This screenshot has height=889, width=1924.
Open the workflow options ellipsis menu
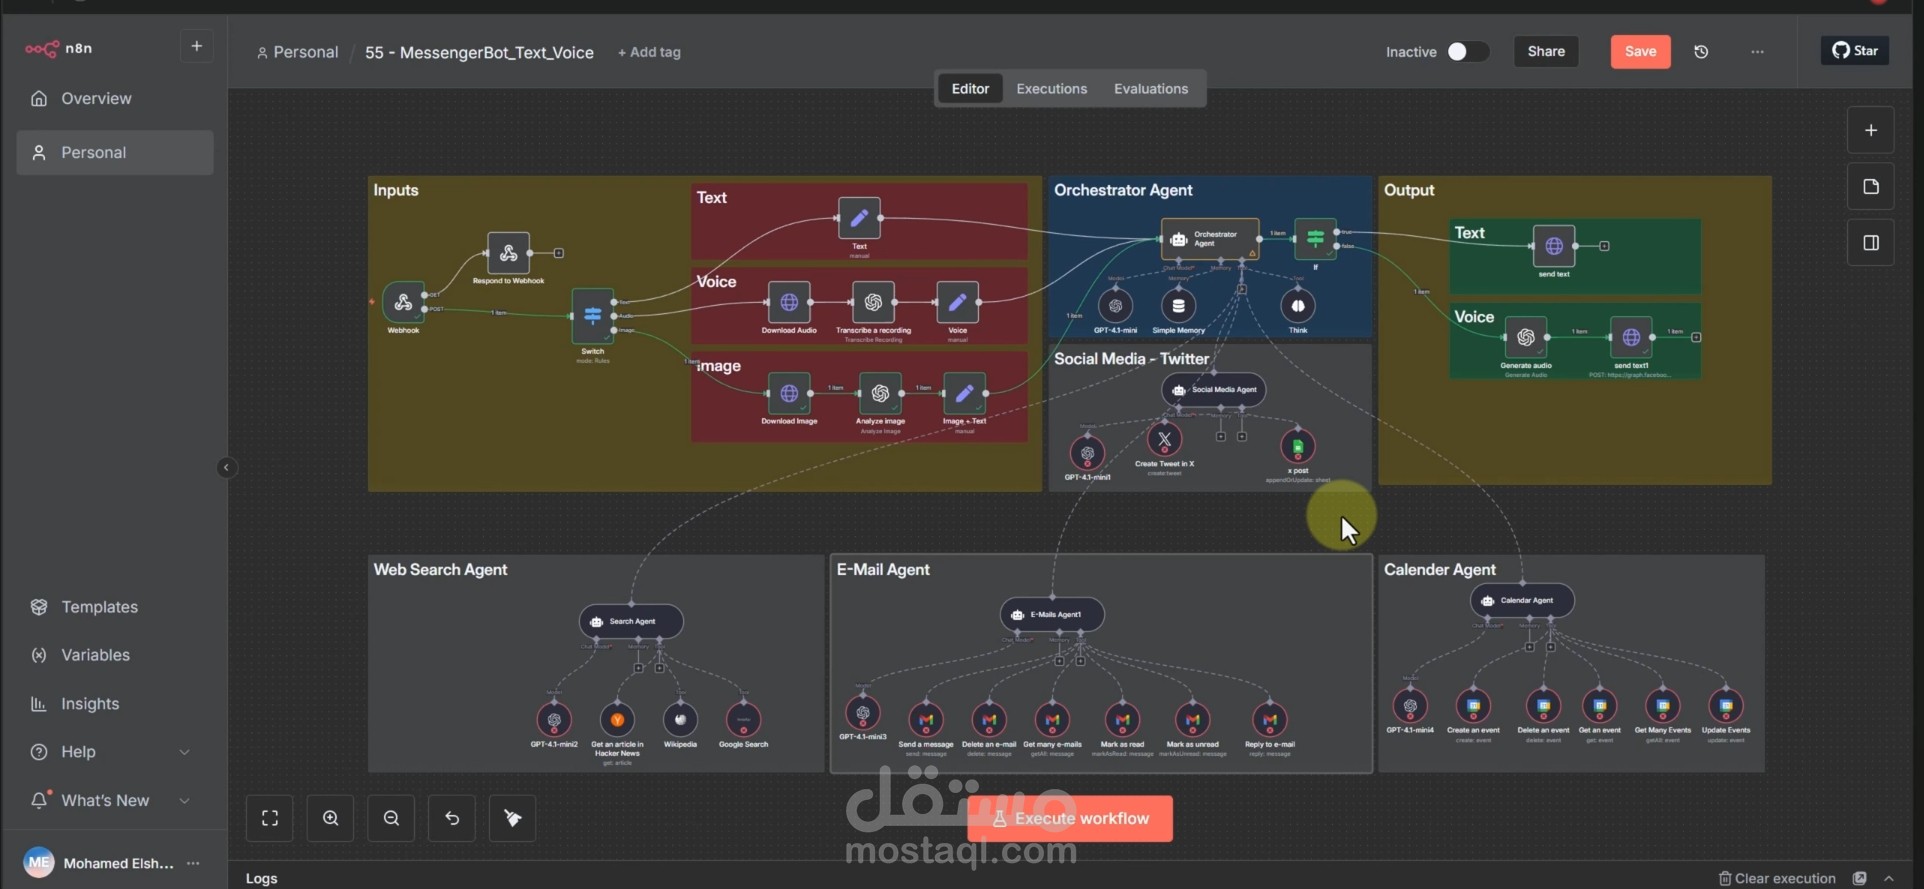pos(1757,52)
